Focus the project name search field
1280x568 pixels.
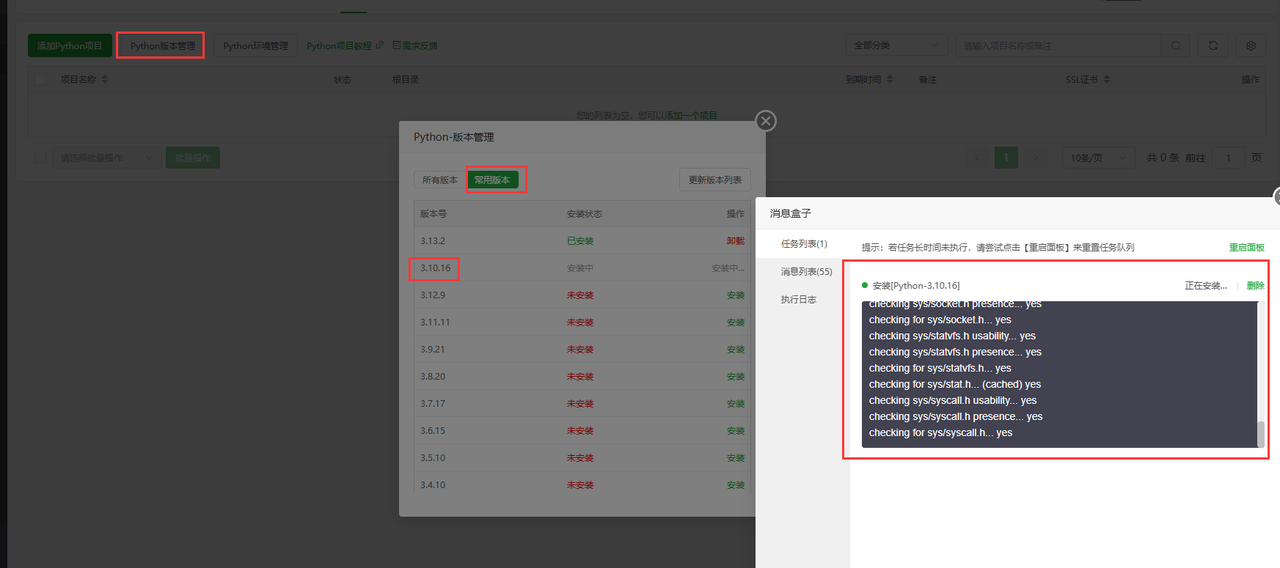click(x=1058, y=45)
